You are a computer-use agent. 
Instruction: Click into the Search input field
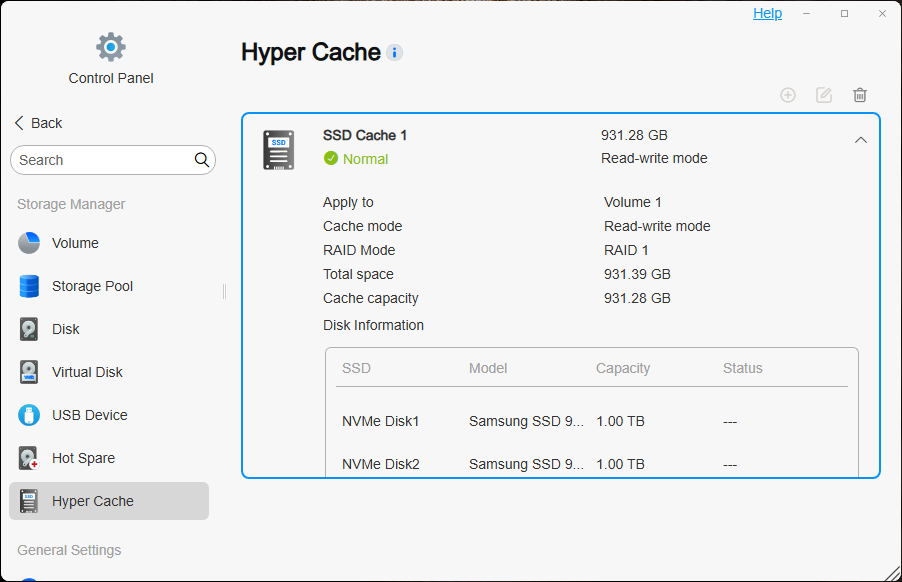(x=100, y=160)
